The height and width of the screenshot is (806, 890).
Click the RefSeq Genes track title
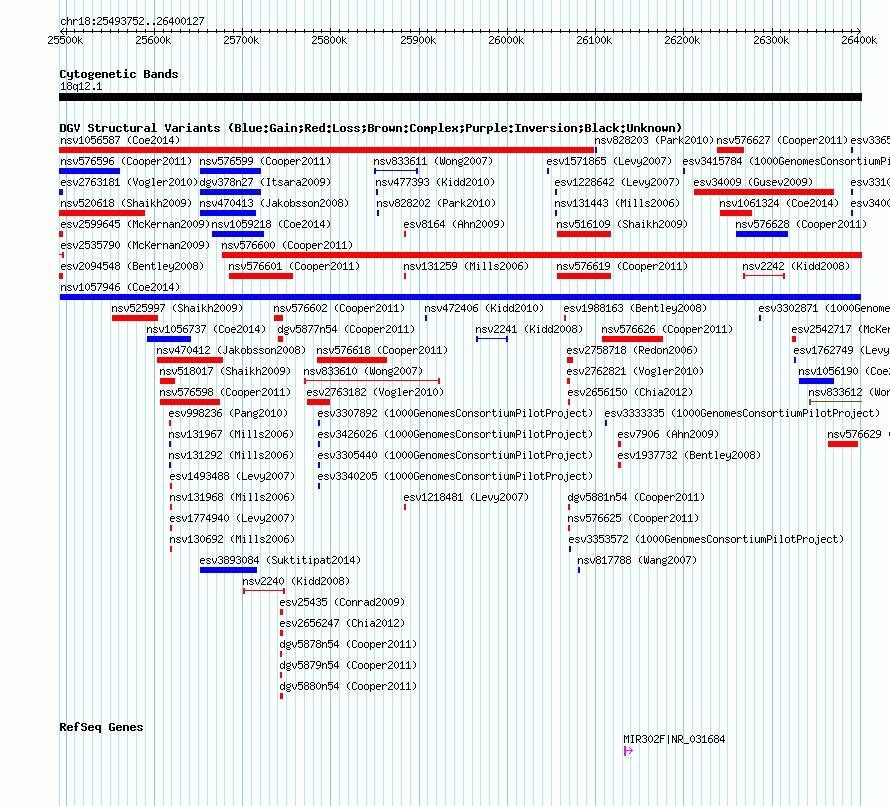[x=101, y=727]
